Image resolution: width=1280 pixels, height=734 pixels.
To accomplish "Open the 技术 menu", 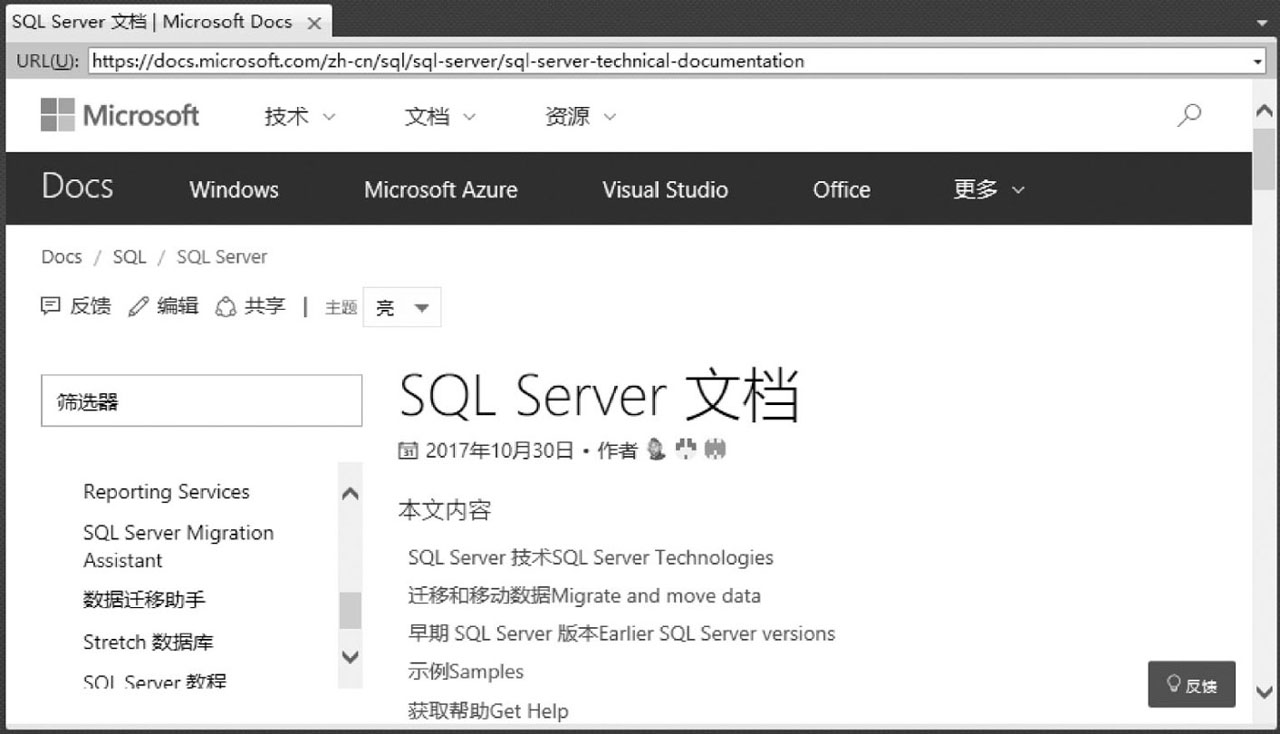I will [x=300, y=116].
